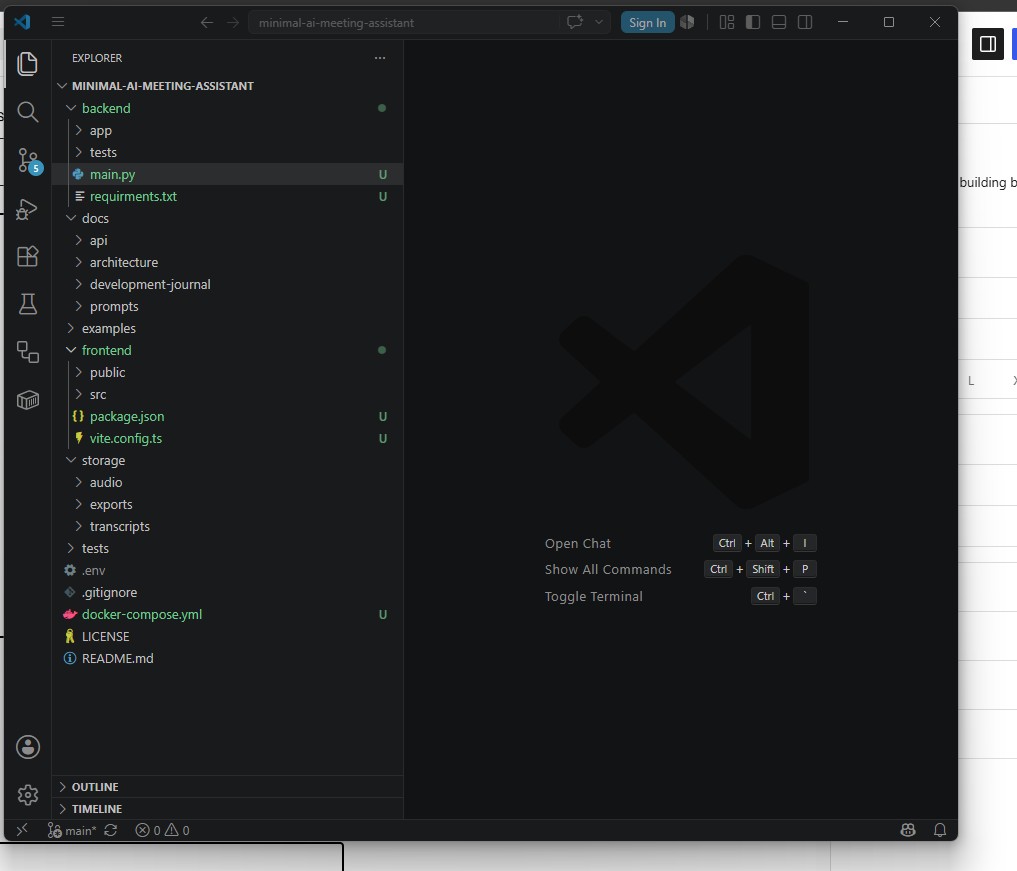Open Explorer views and more actions
This screenshot has width=1017, height=871.
click(380, 58)
